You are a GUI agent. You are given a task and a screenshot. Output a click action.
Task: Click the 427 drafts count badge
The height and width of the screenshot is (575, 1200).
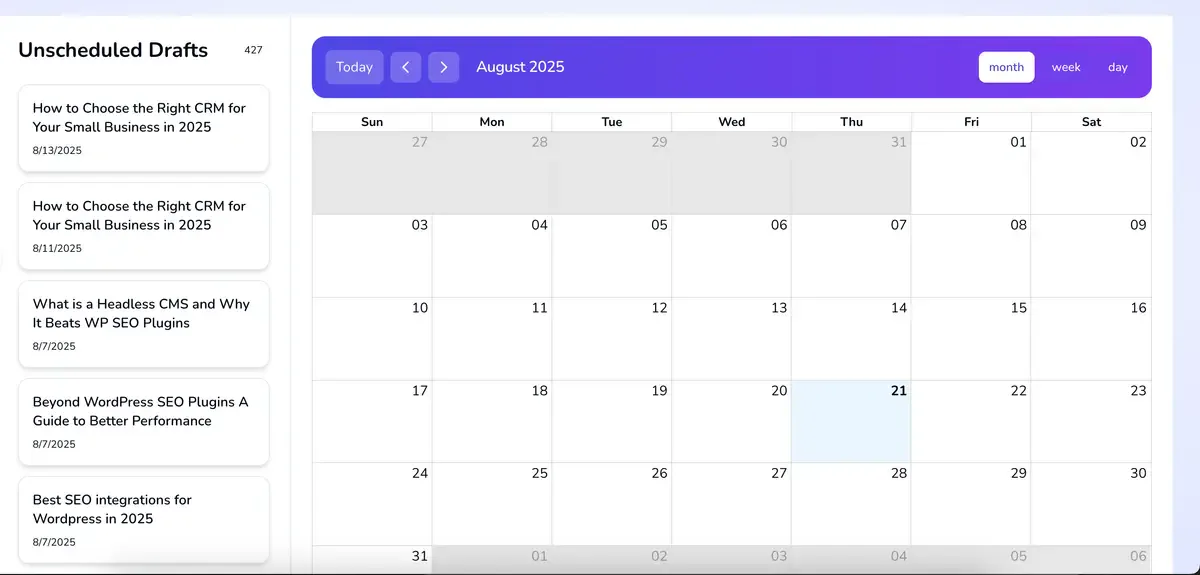tap(253, 50)
